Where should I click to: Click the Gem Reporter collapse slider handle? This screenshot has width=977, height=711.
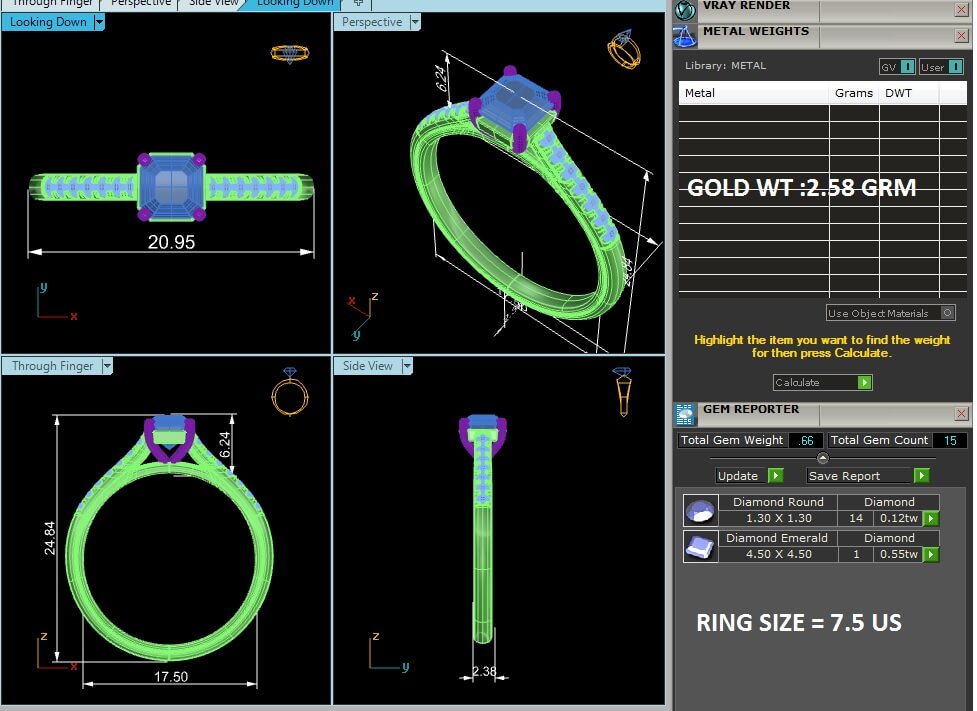pyautogui.click(x=822, y=458)
